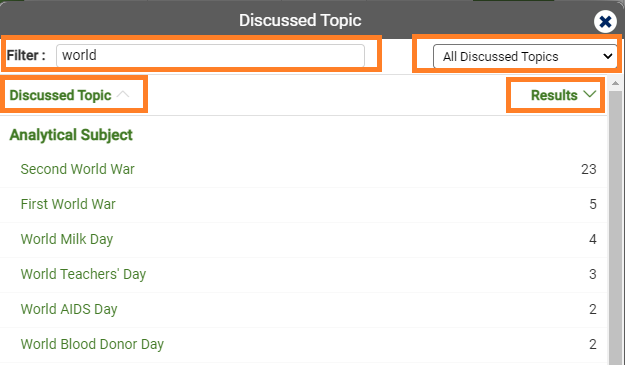Viewport: 625px width, 365px height.
Task: Sort by Results column header
Action: 554,95
